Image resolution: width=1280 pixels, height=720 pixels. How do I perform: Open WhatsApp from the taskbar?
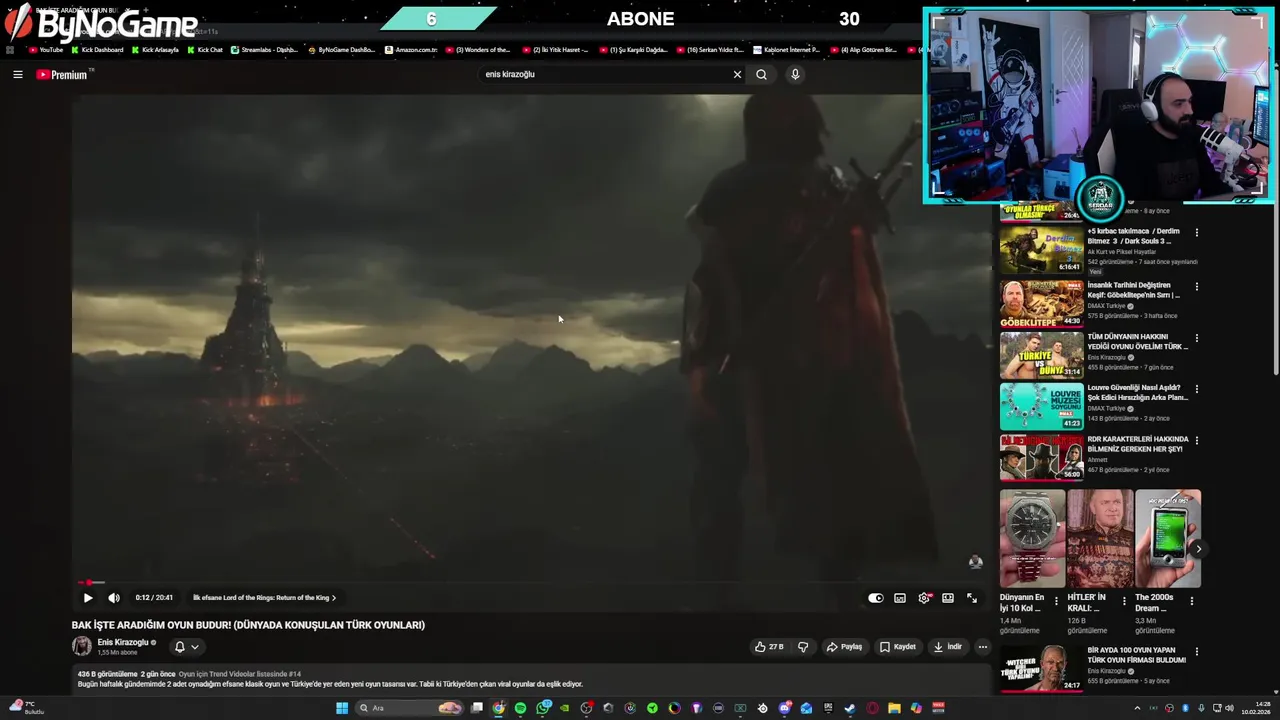pyautogui.click(x=544, y=708)
